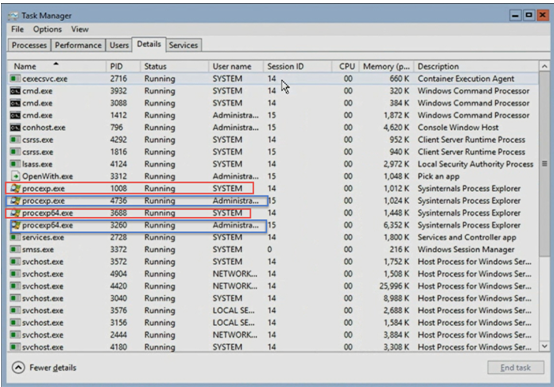Click the svchost.exe icon for PID 3040
554x387 pixels.
15,298
